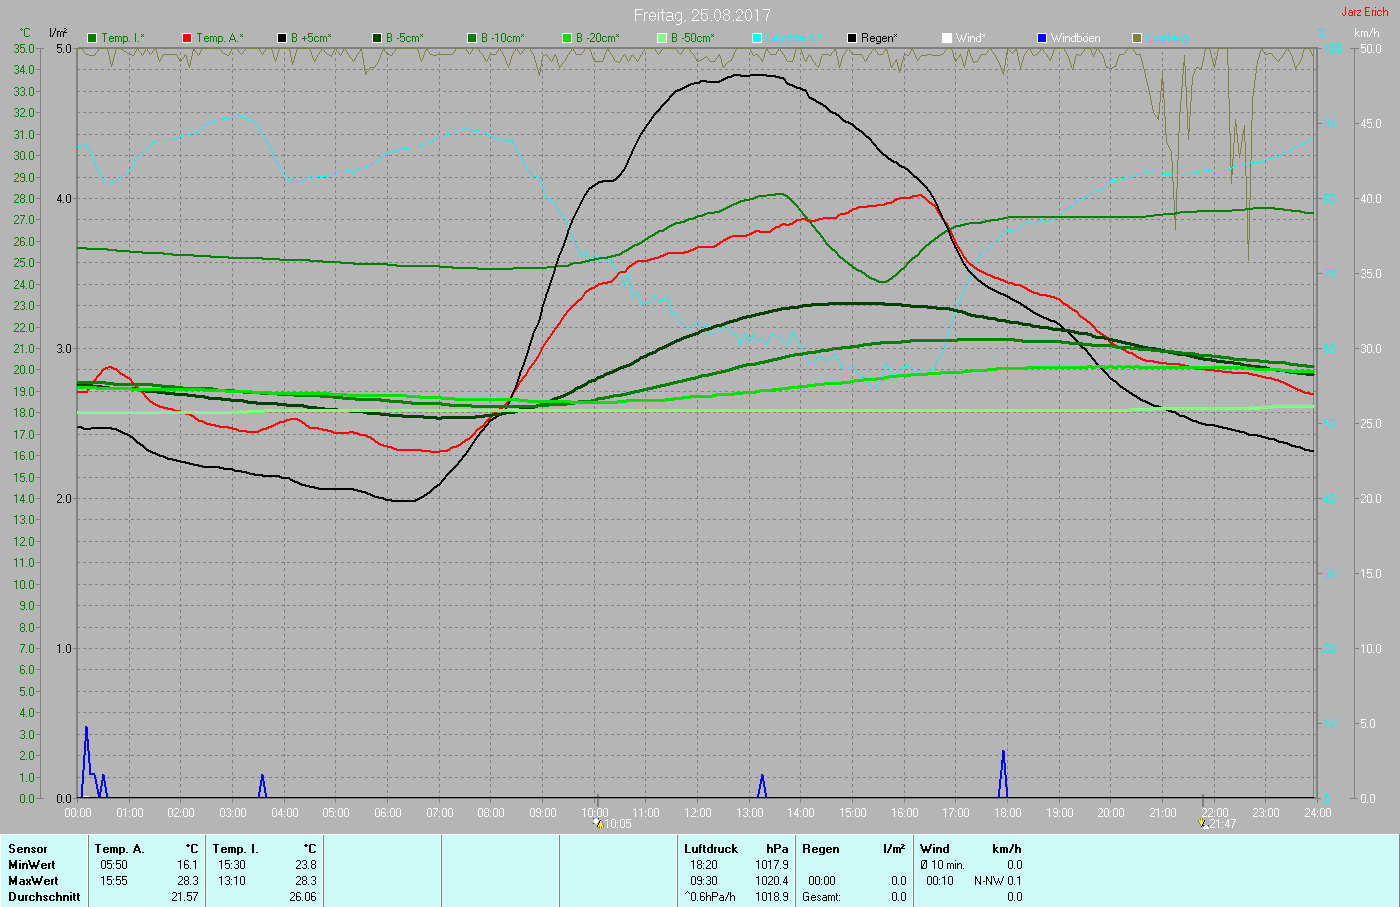
Task: Click the Temp. I. maximum time '13:10'
Action: coord(232,881)
